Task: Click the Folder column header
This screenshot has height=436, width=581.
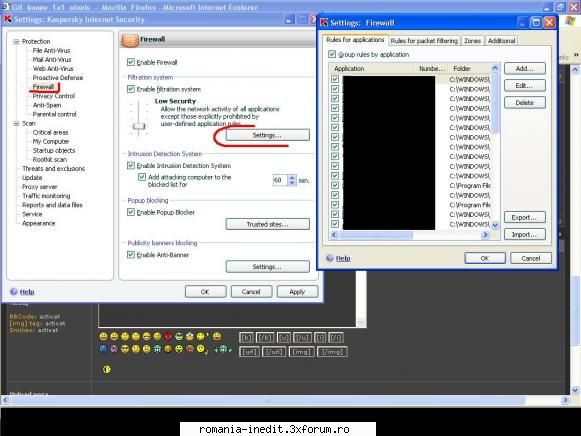Action: (470, 69)
